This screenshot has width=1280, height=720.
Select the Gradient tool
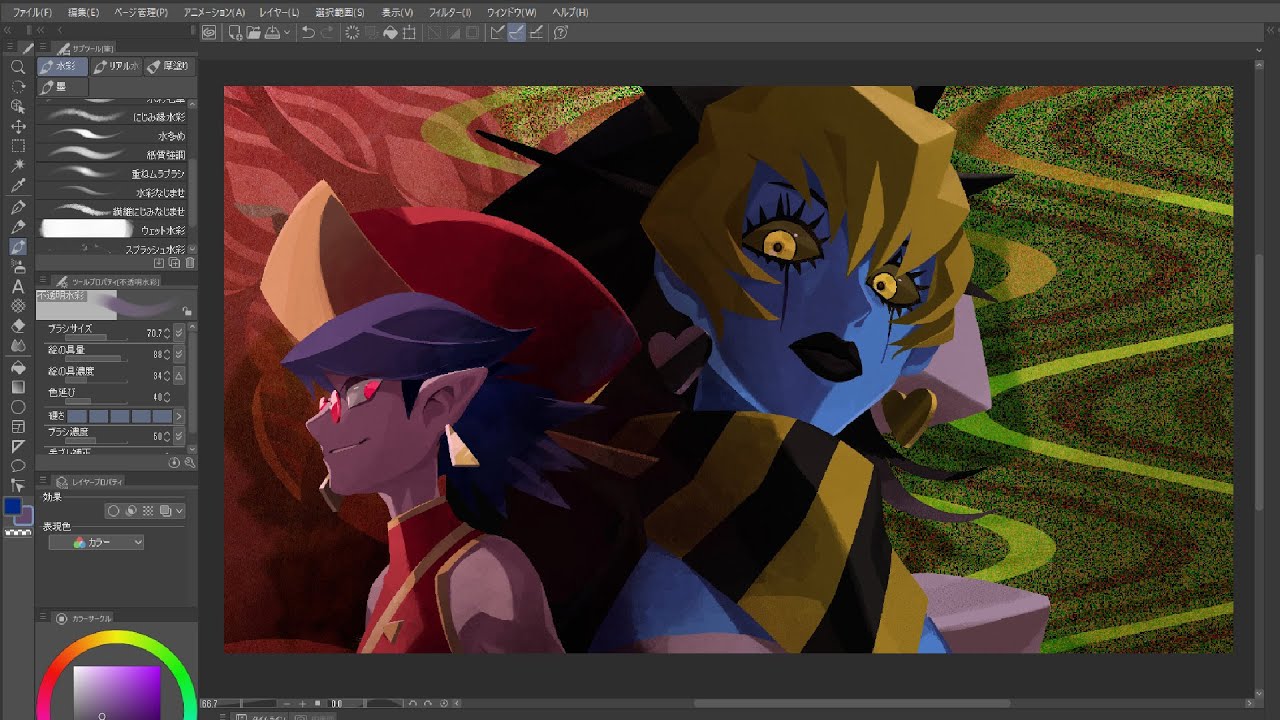pos(18,387)
